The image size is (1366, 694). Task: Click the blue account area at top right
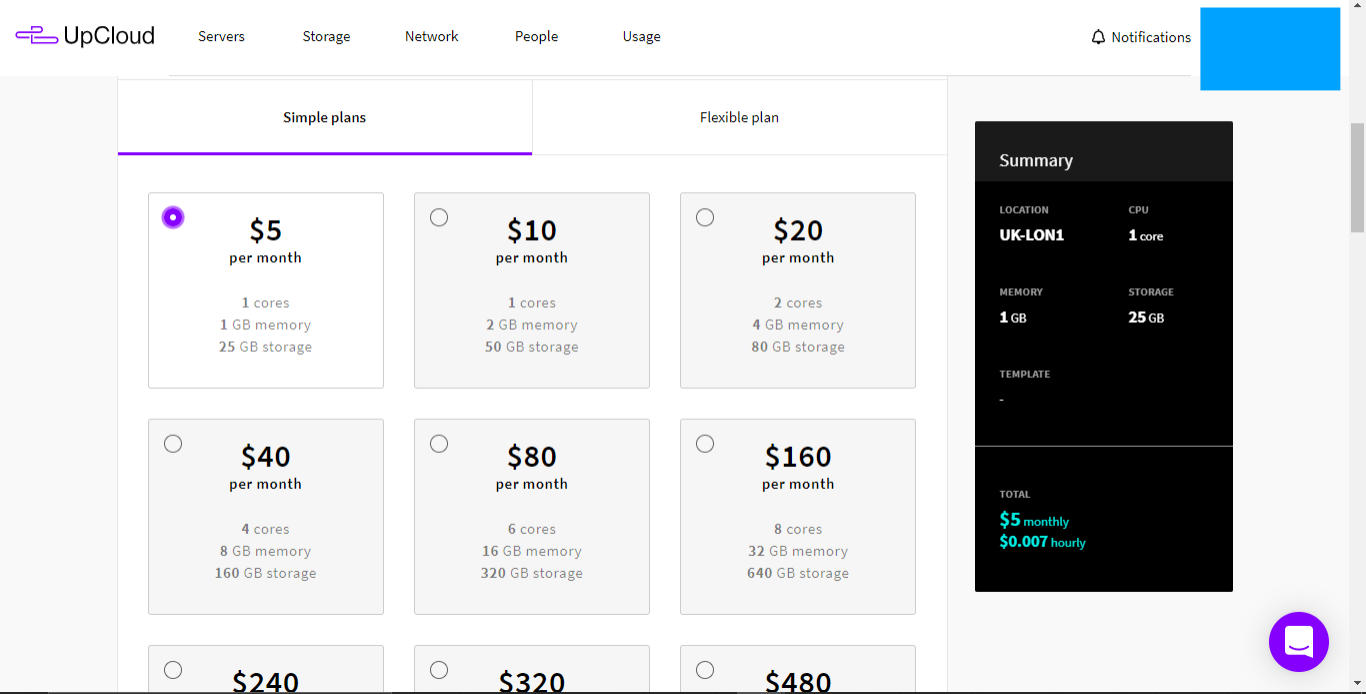click(x=1270, y=49)
